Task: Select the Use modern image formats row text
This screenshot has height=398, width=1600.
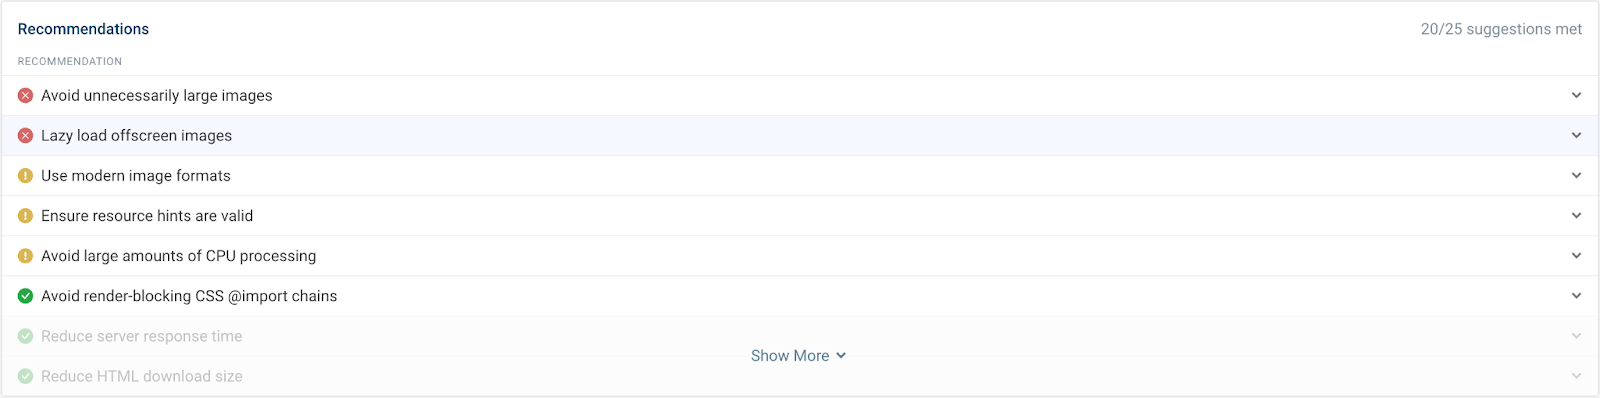Action: 136,176
